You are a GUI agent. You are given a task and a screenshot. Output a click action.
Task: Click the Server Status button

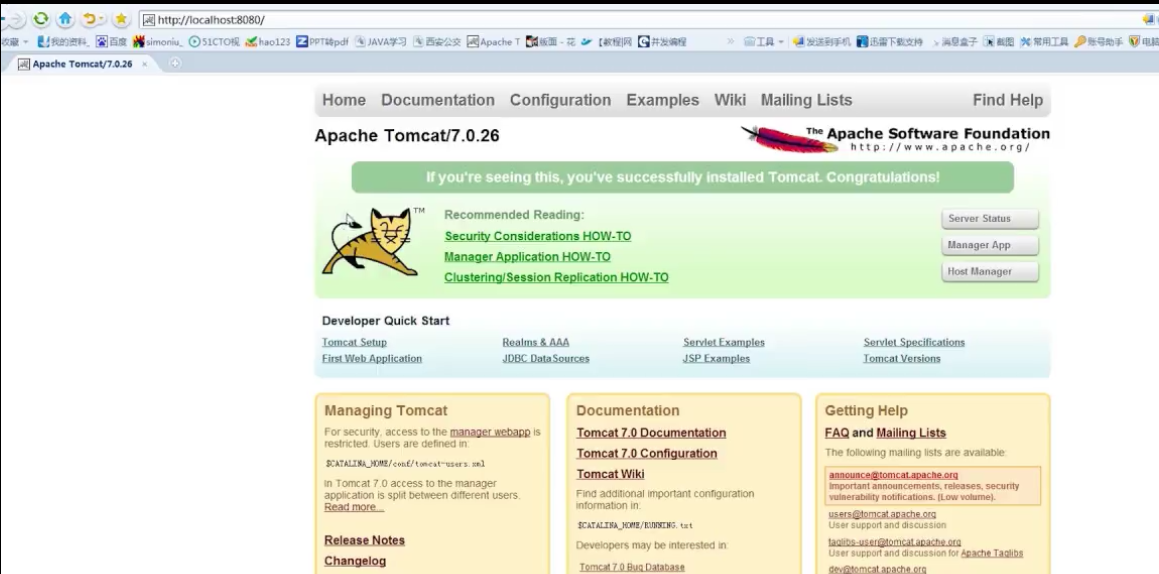(990, 219)
